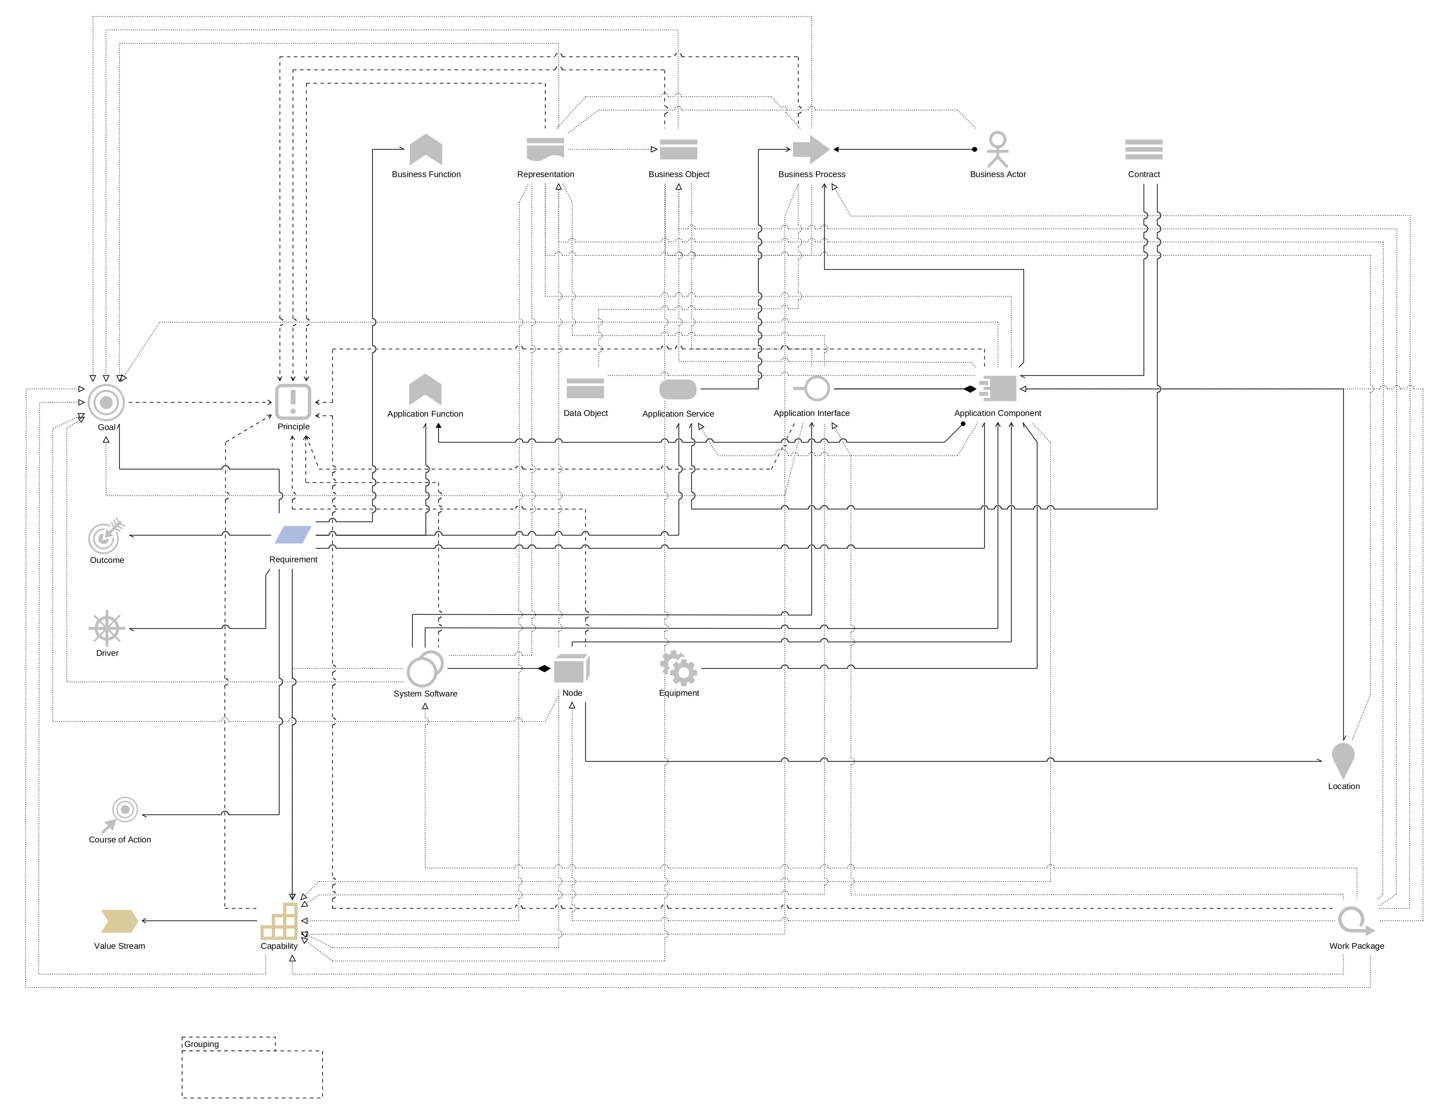Click the yellow Value Stream arrow
1434x1112 pixels.
click(118, 921)
